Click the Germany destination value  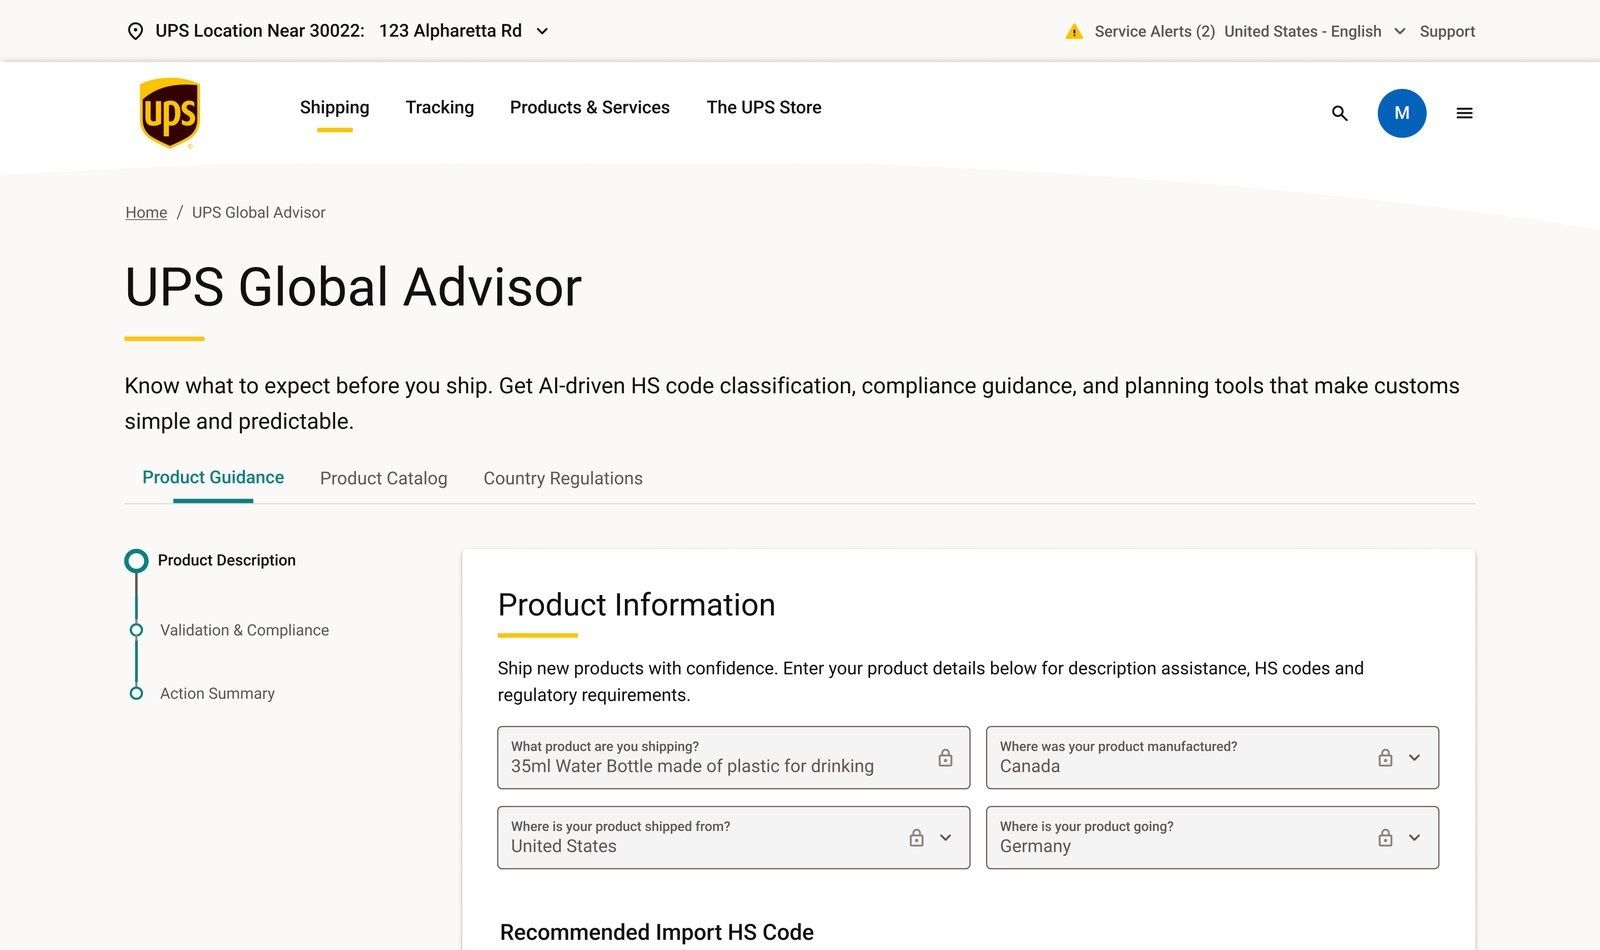tap(1035, 846)
